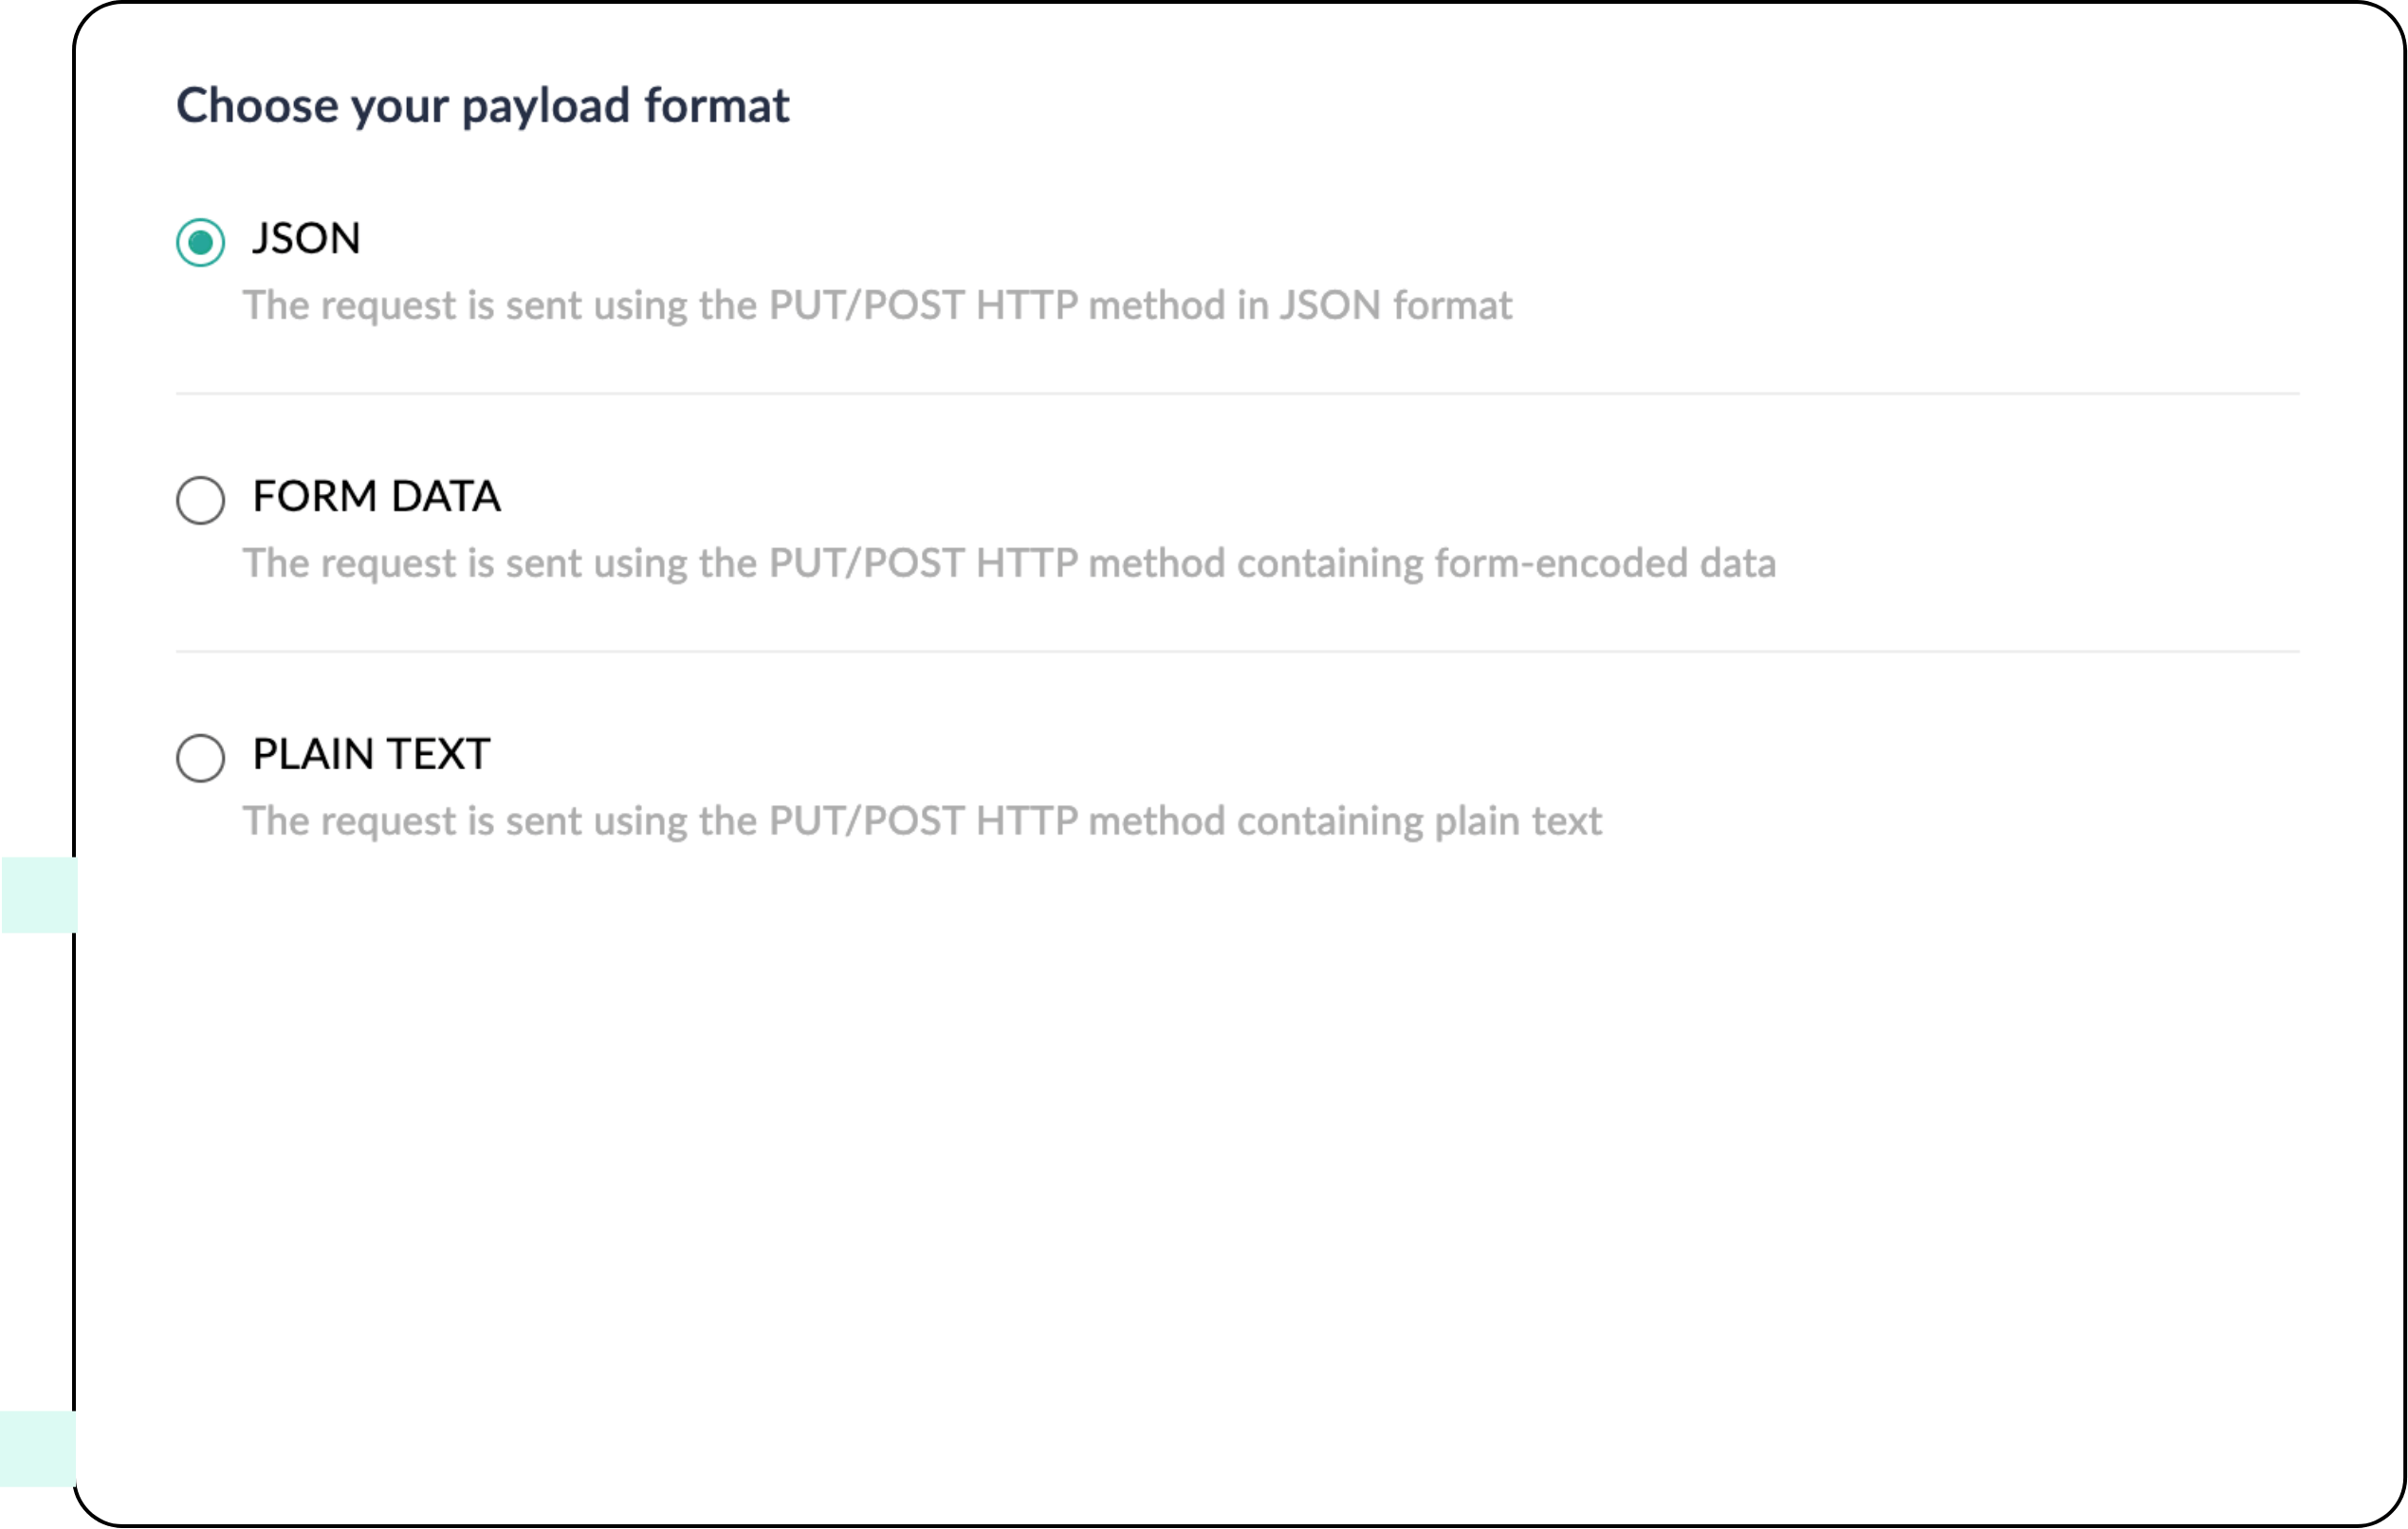Viewport: 2408px width, 1529px height.
Task: Click the JSON option's description text
Action: click(x=876, y=306)
